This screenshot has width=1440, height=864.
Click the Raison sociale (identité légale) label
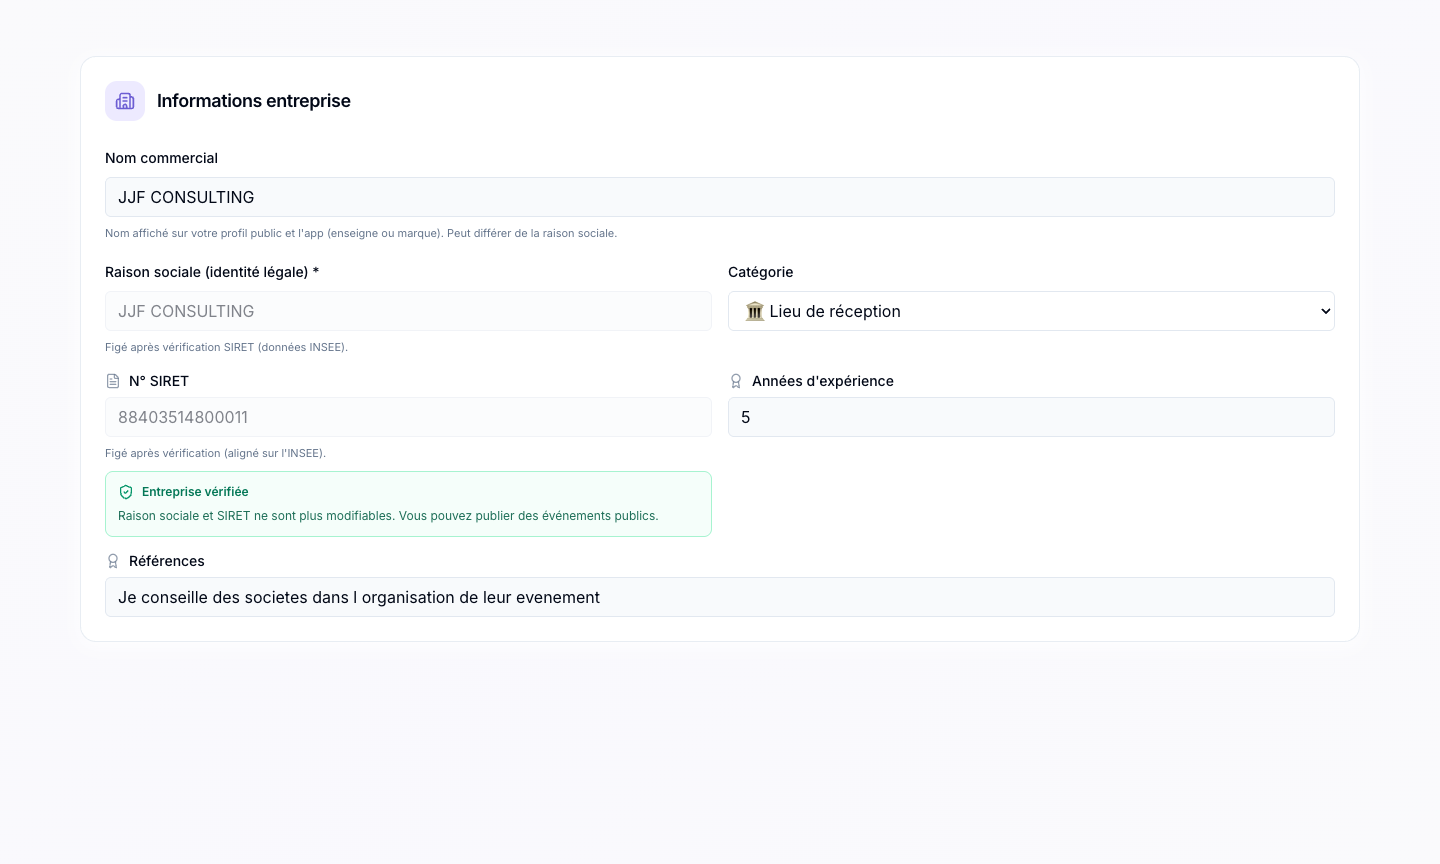[212, 272]
